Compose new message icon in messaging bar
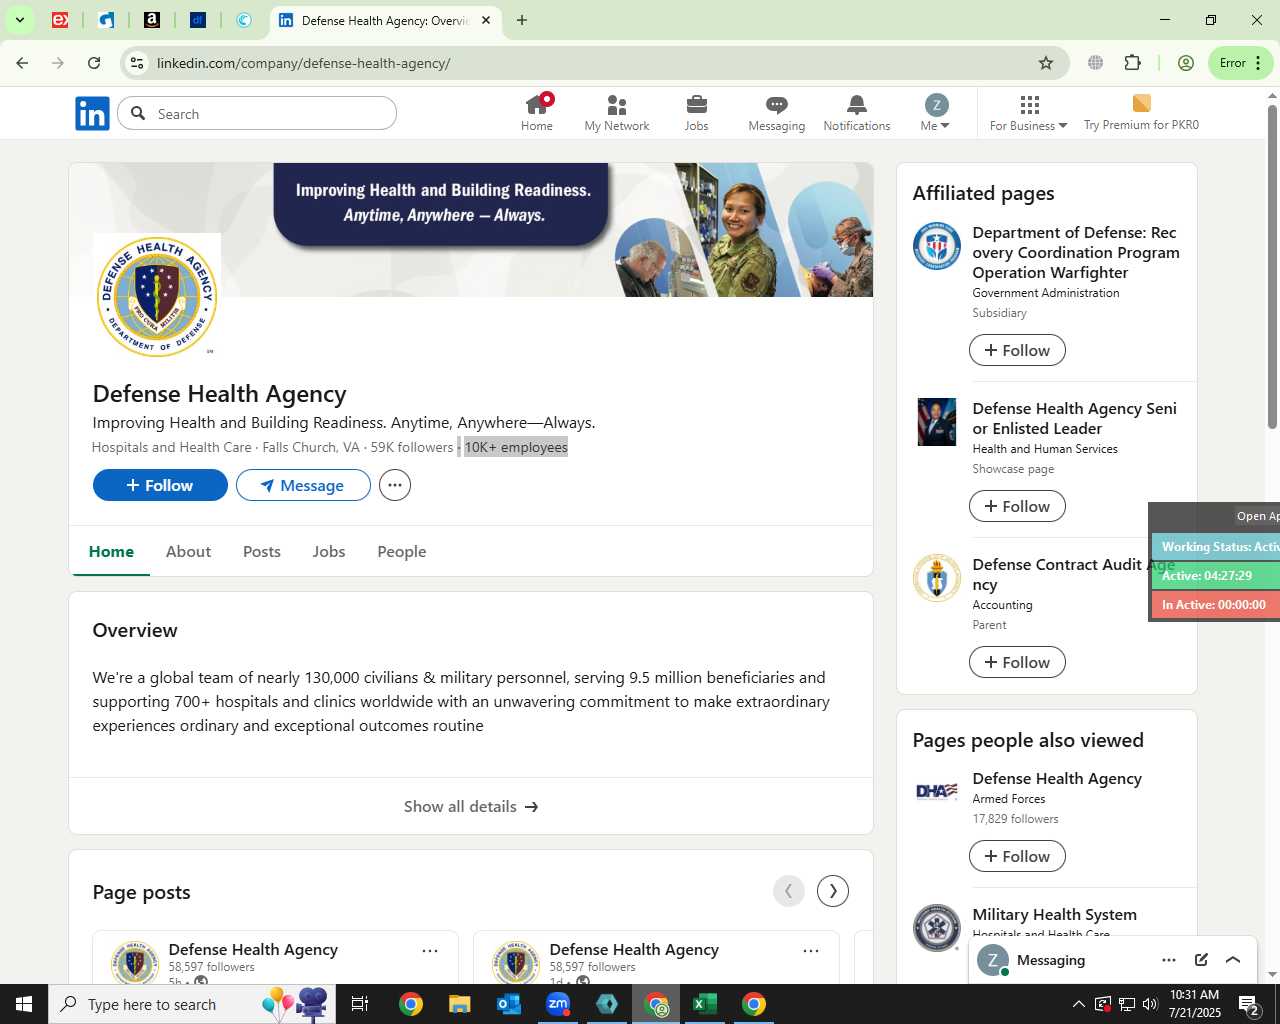Viewport: 1280px width, 1024px height. click(x=1201, y=960)
